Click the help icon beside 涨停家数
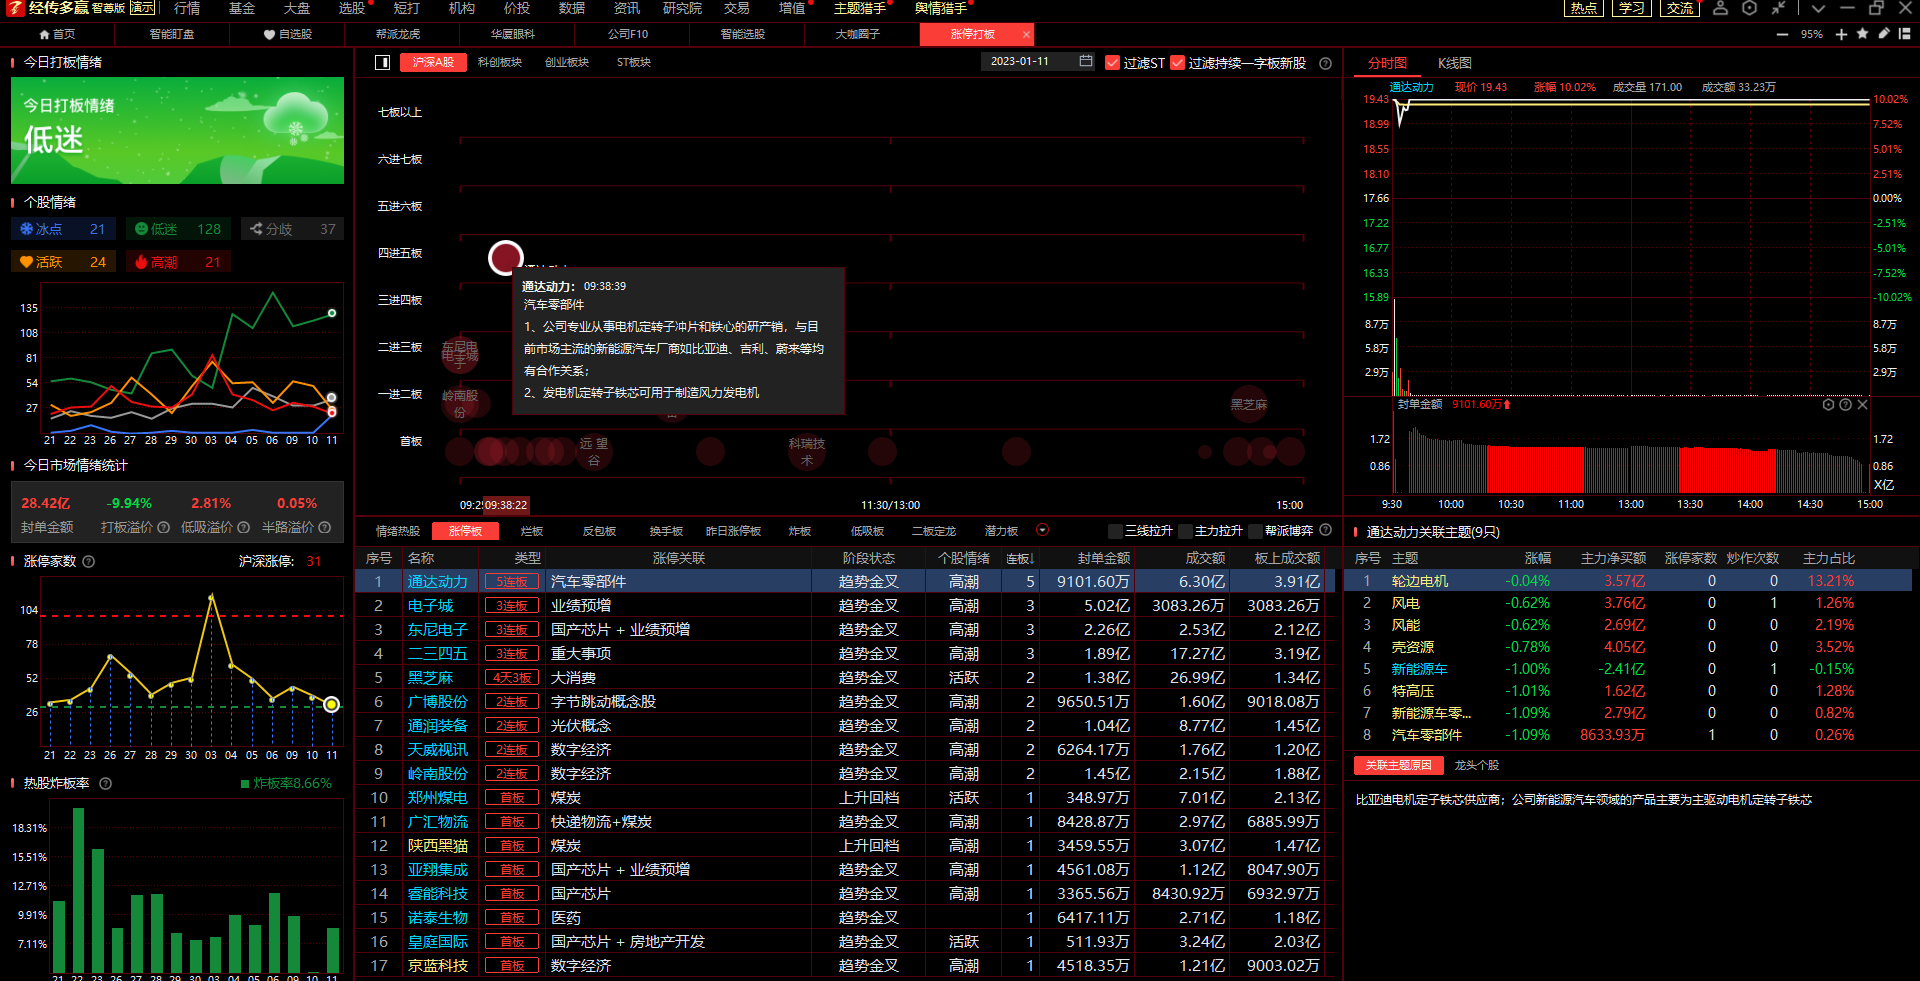The image size is (1920, 981). point(88,561)
